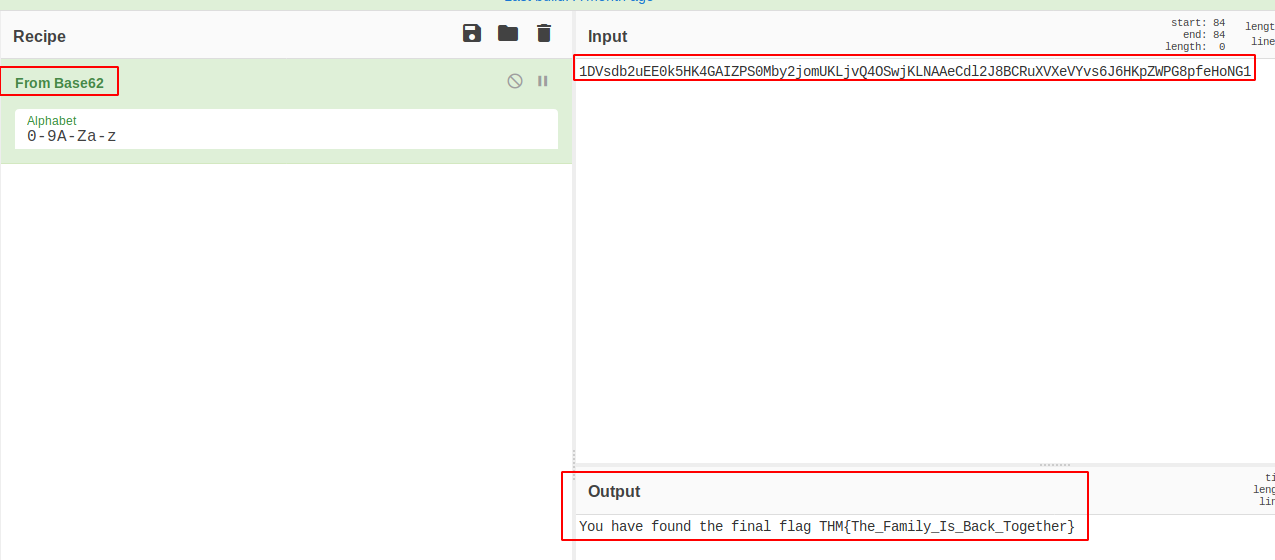1275x560 pixels.
Task: Select the From Base62 operation title
Action: click(59, 83)
